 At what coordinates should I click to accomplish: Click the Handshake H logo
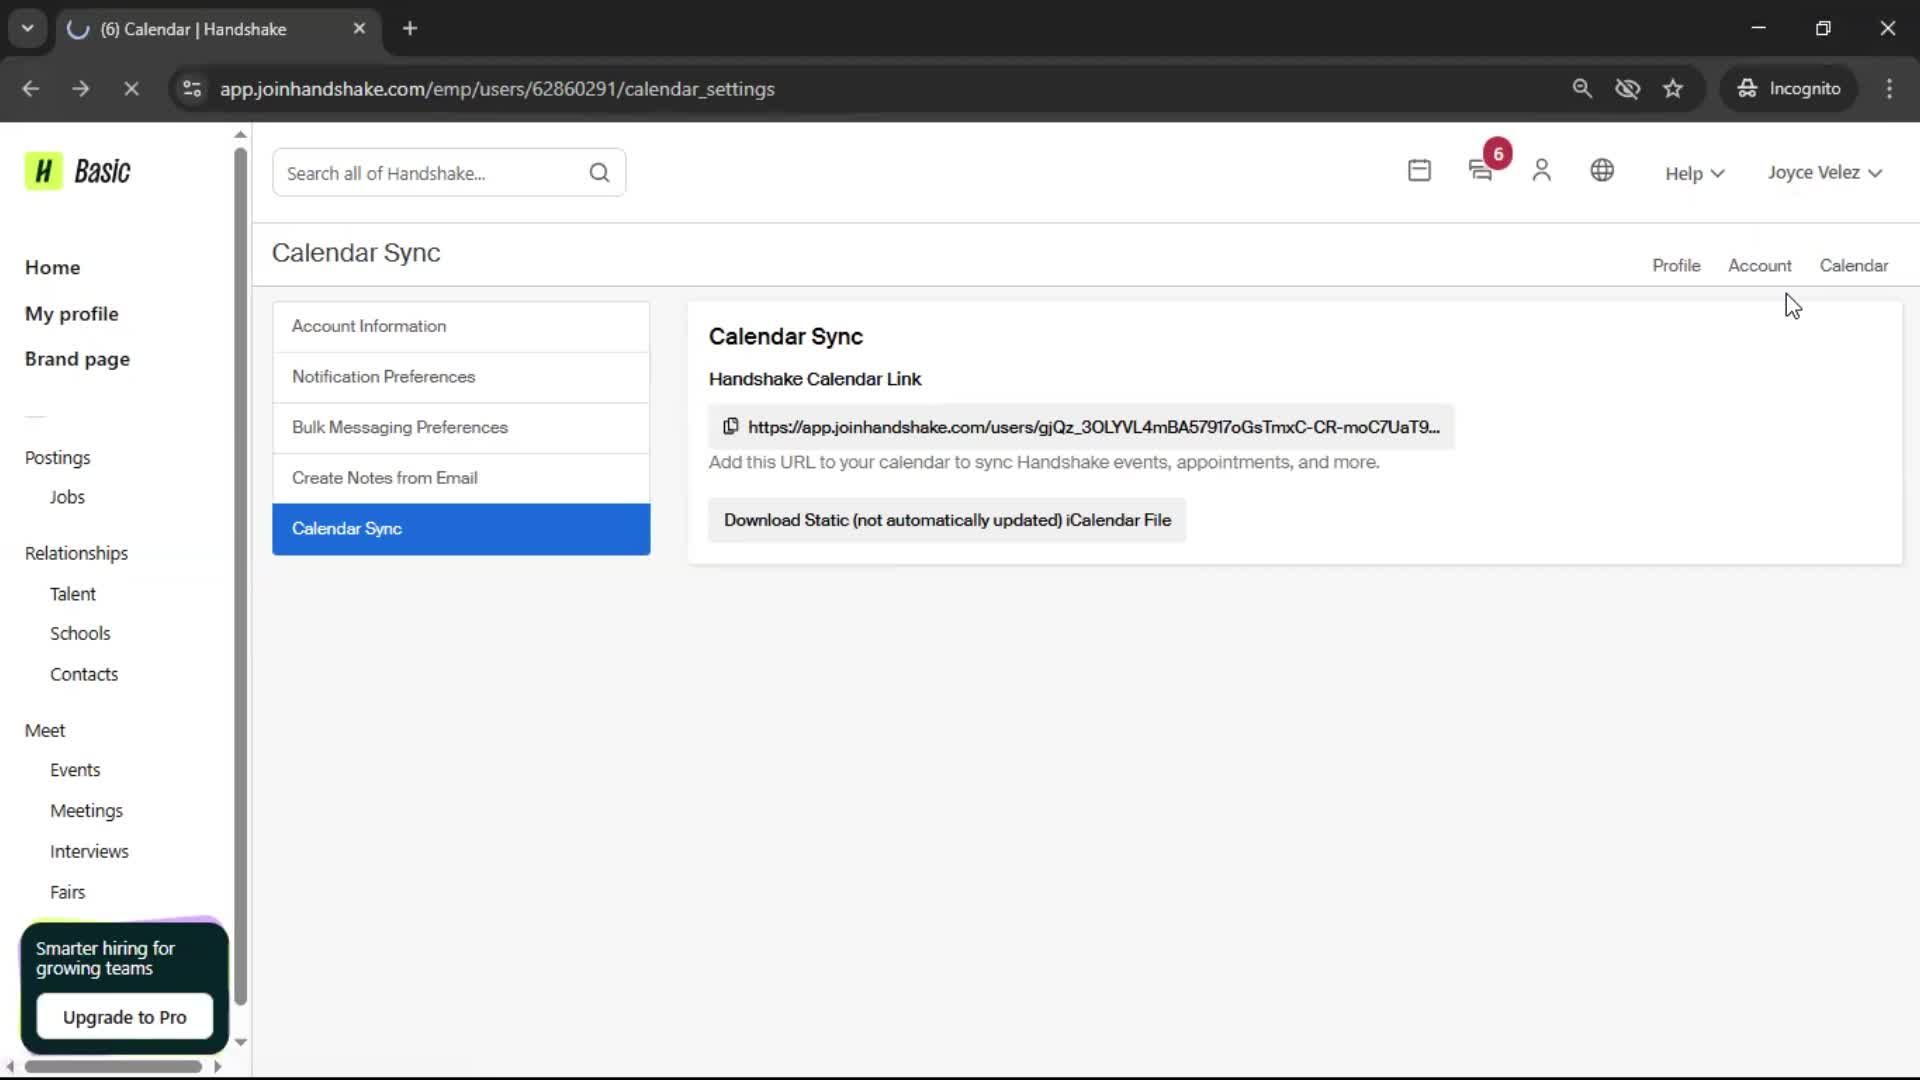[43, 172]
